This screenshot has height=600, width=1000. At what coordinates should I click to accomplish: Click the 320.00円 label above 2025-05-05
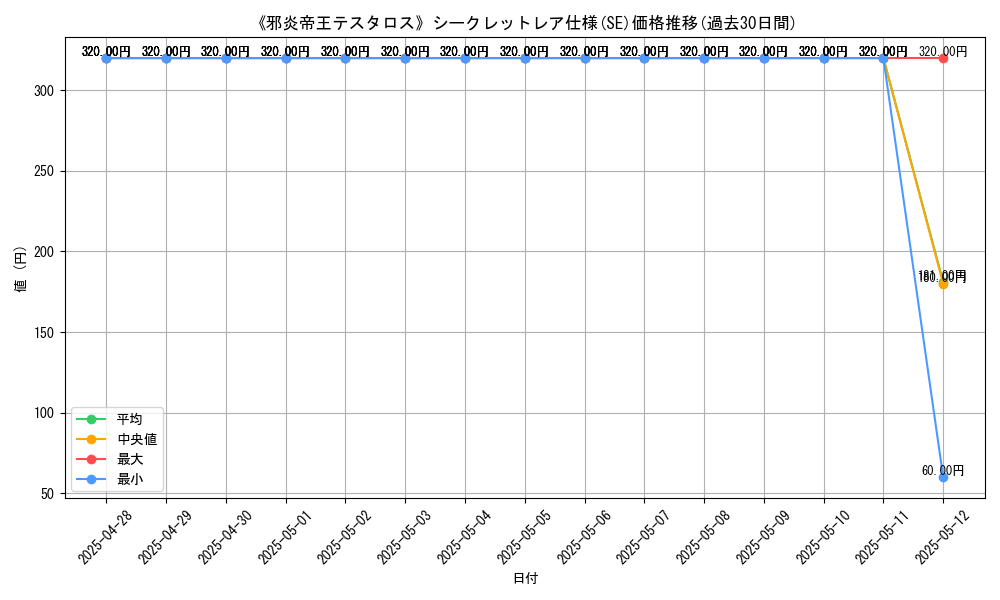point(525,52)
